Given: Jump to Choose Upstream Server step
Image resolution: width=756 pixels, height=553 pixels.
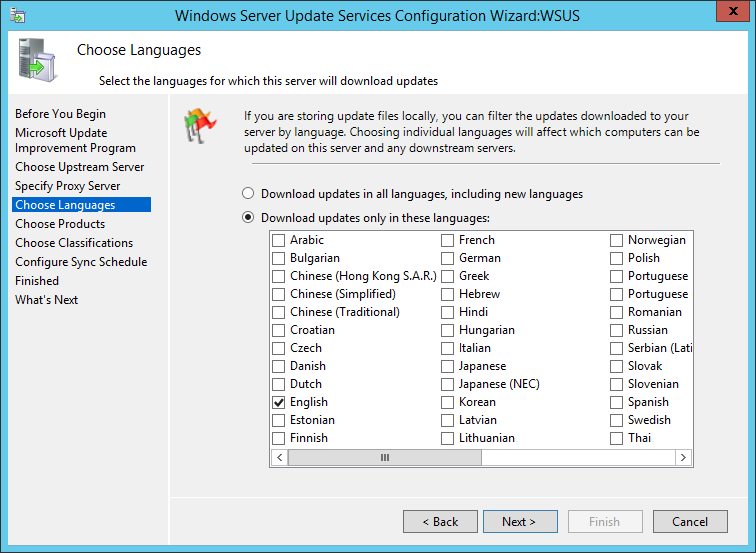Looking at the screenshot, I should [x=80, y=167].
